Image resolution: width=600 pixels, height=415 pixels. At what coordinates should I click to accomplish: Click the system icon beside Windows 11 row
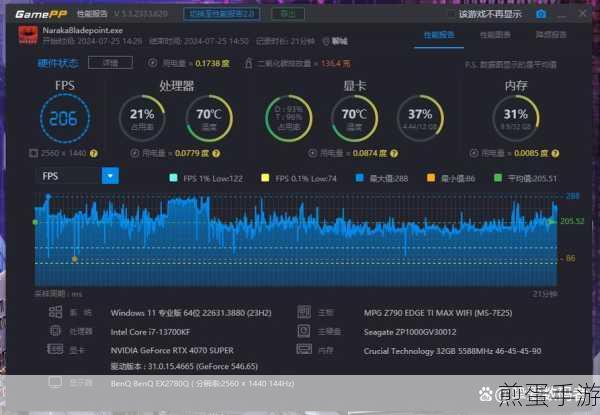point(55,312)
